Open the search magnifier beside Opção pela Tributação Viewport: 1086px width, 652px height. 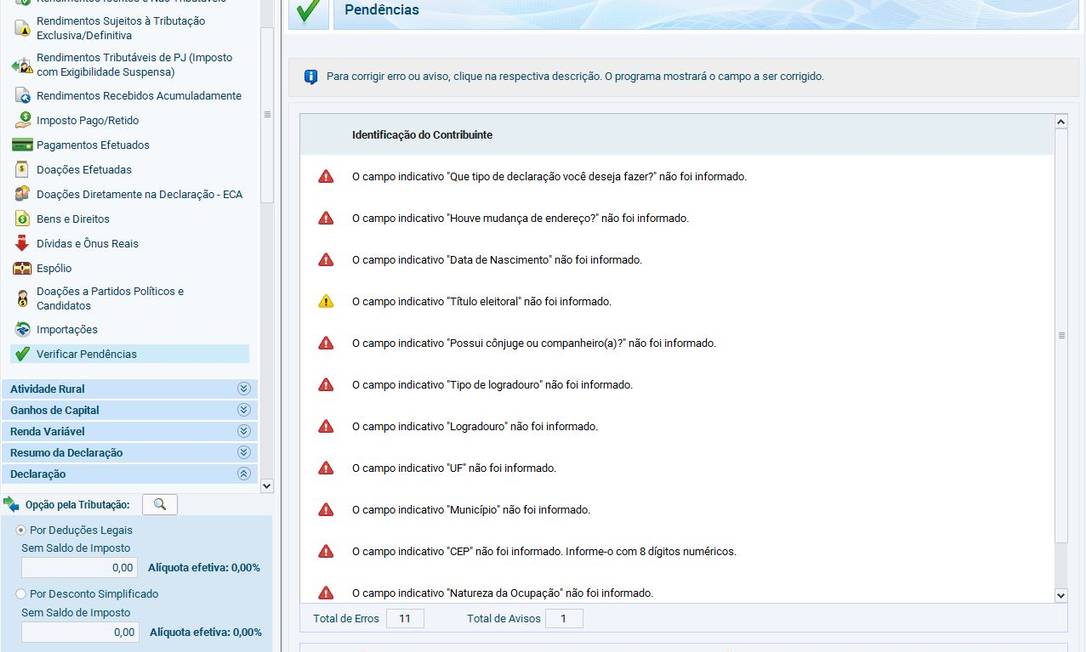pyautogui.click(x=159, y=503)
